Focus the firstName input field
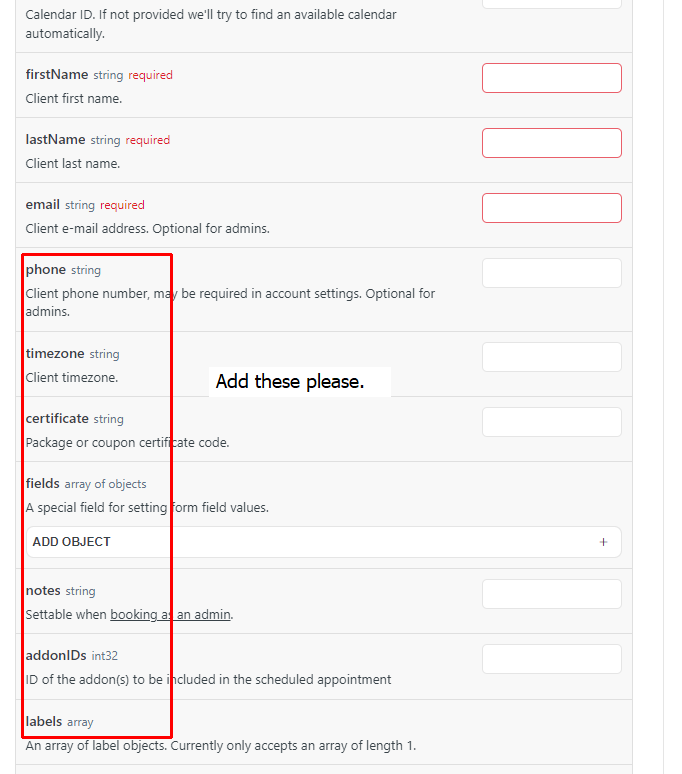 (552, 78)
